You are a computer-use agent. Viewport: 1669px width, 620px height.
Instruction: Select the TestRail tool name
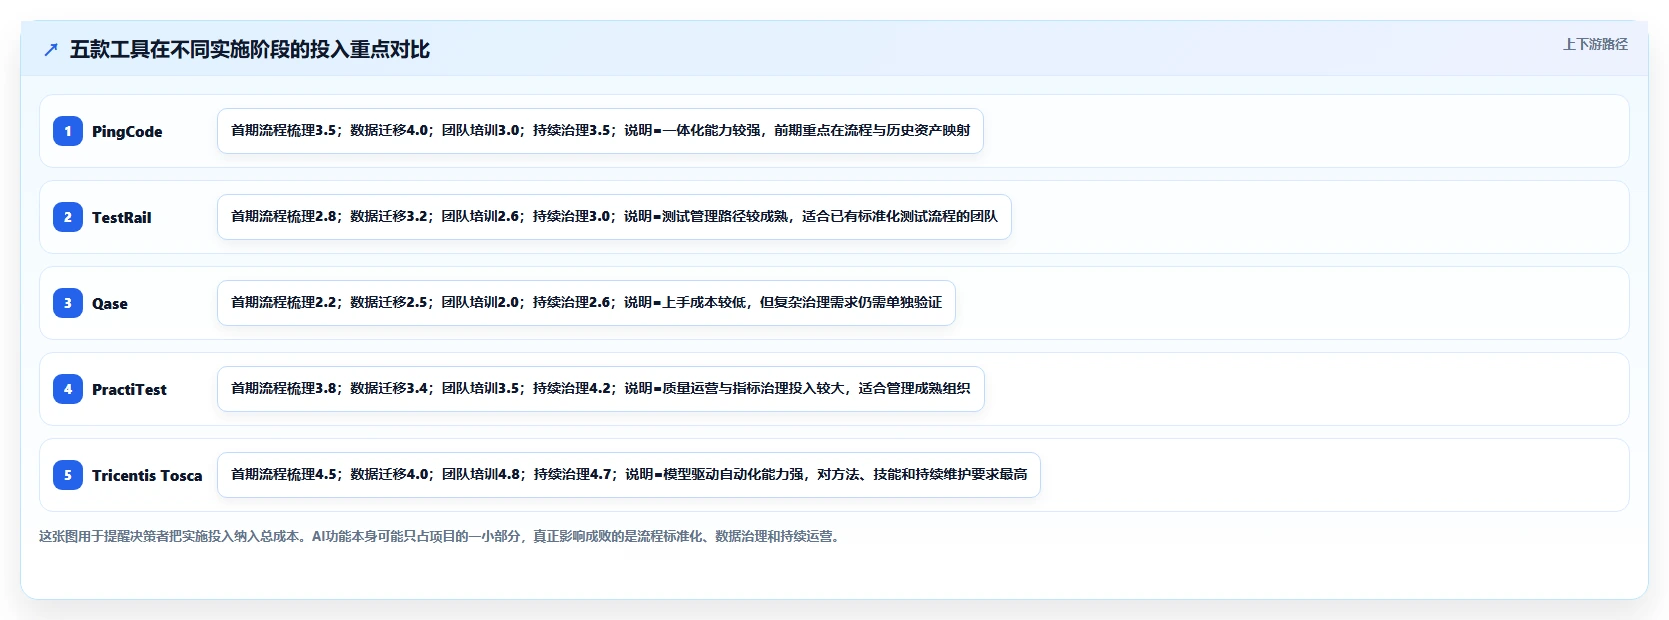click(x=122, y=218)
